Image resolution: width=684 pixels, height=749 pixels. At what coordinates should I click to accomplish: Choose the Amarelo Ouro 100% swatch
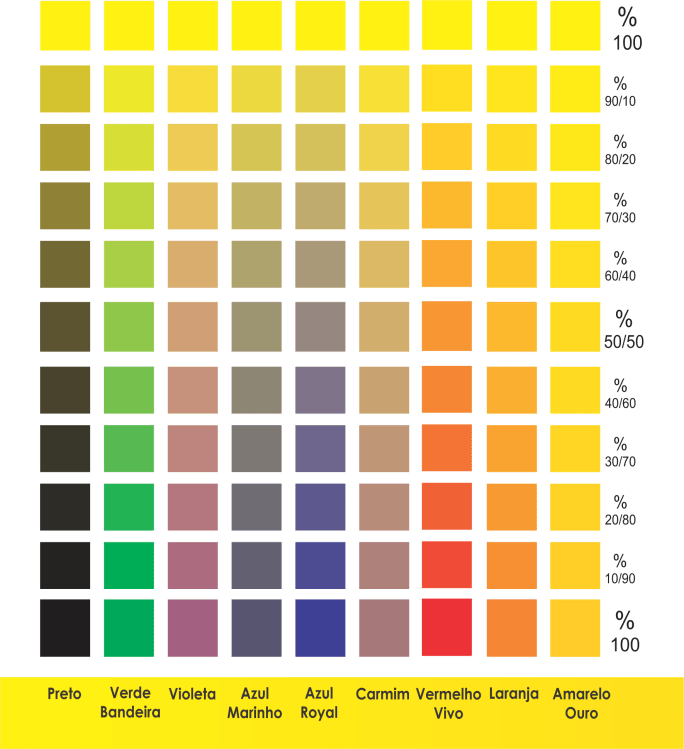click(x=575, y=628)
